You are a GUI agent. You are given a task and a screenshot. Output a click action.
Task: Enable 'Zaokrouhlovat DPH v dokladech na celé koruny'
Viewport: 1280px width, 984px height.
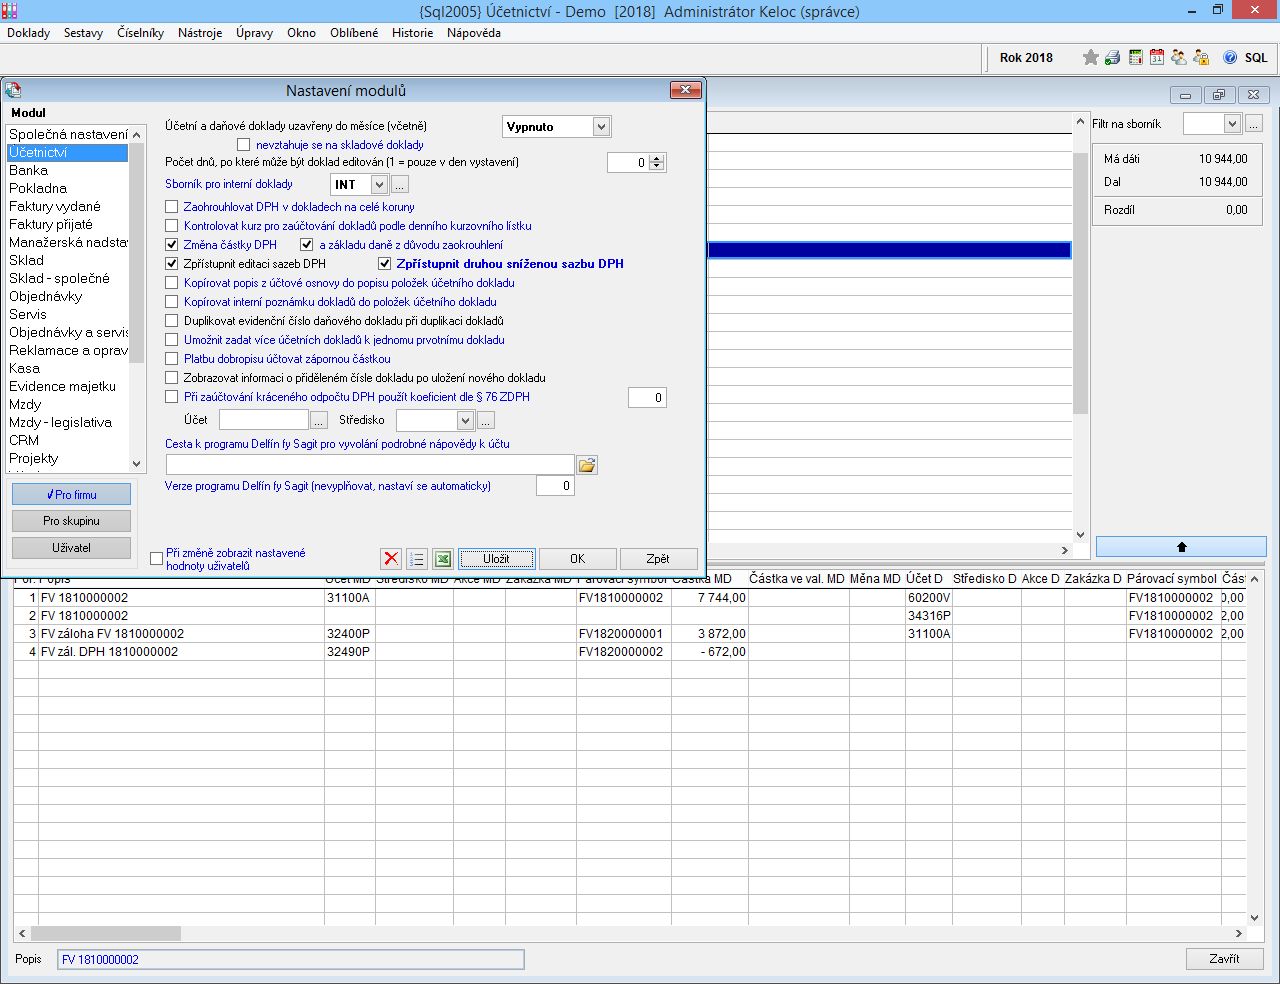(172, 207)
